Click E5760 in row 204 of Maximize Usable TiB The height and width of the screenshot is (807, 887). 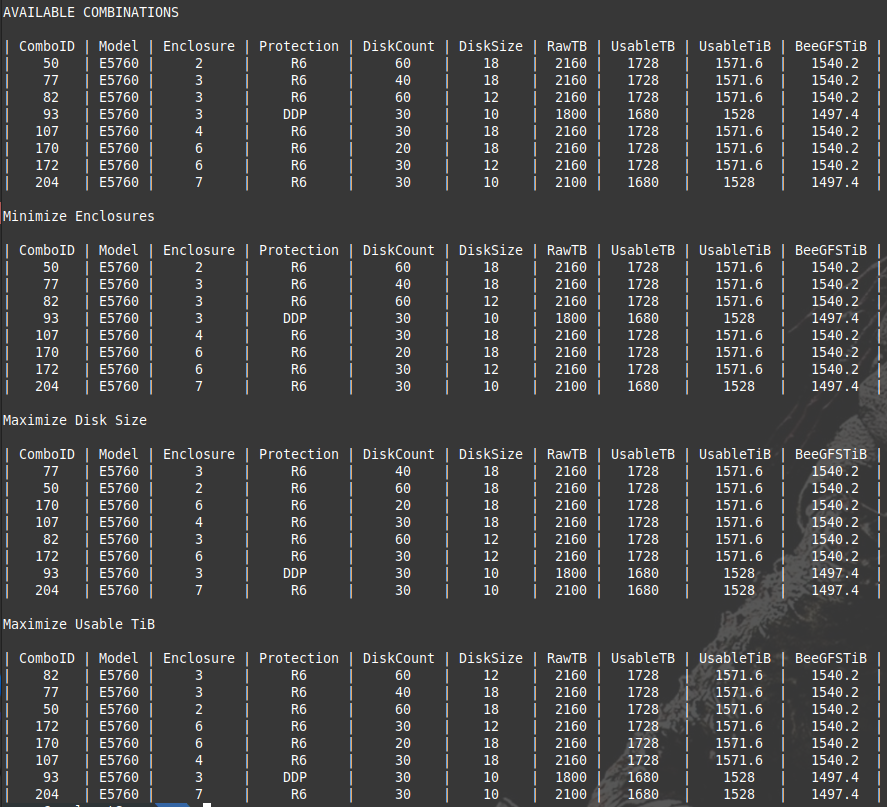tap(119, 795)
